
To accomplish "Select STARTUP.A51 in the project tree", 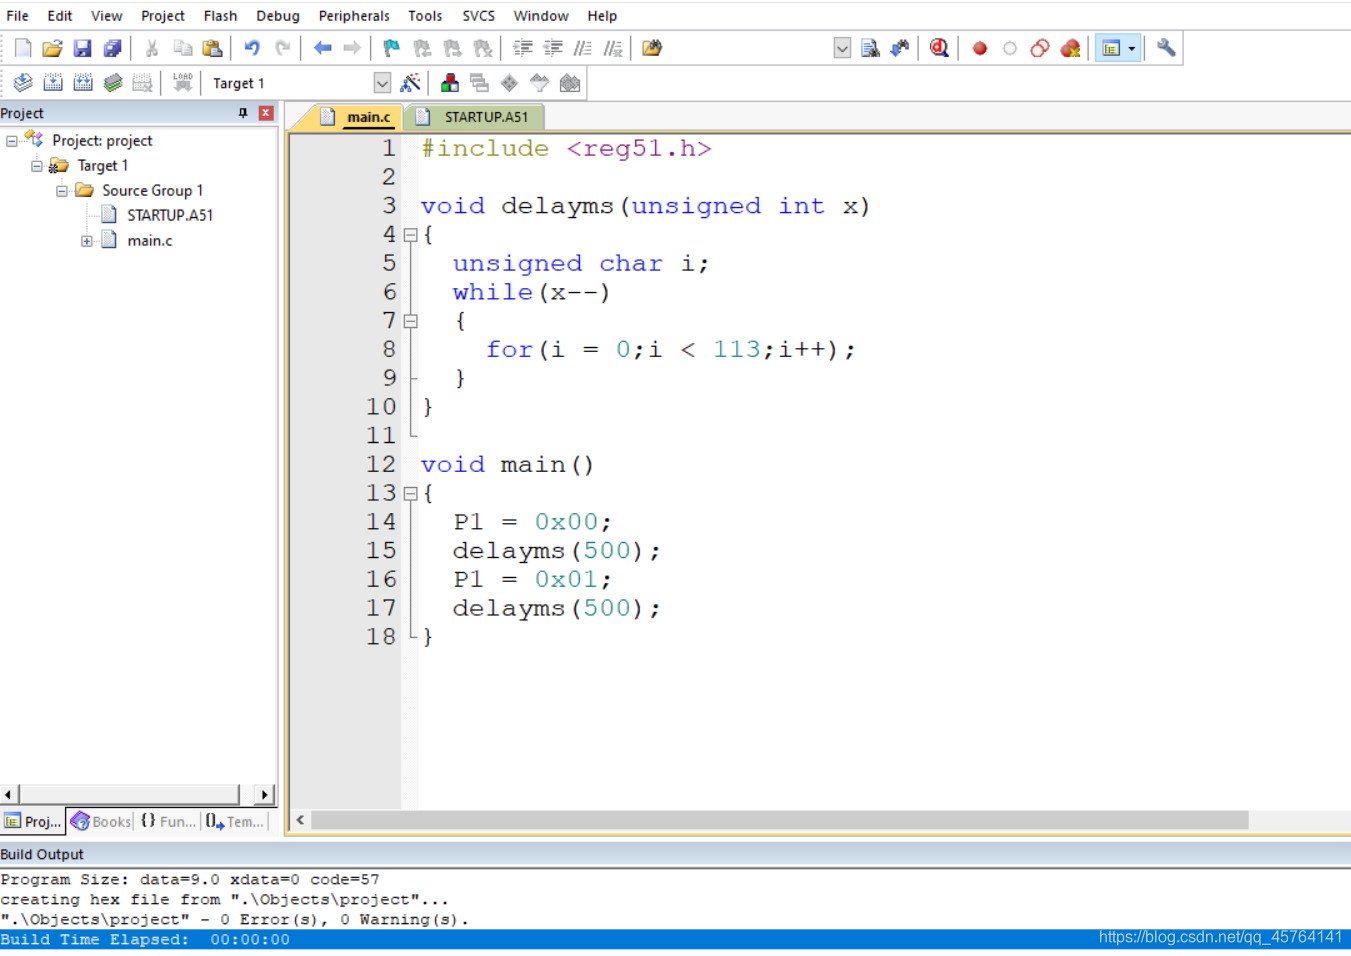I will point(169,215).
